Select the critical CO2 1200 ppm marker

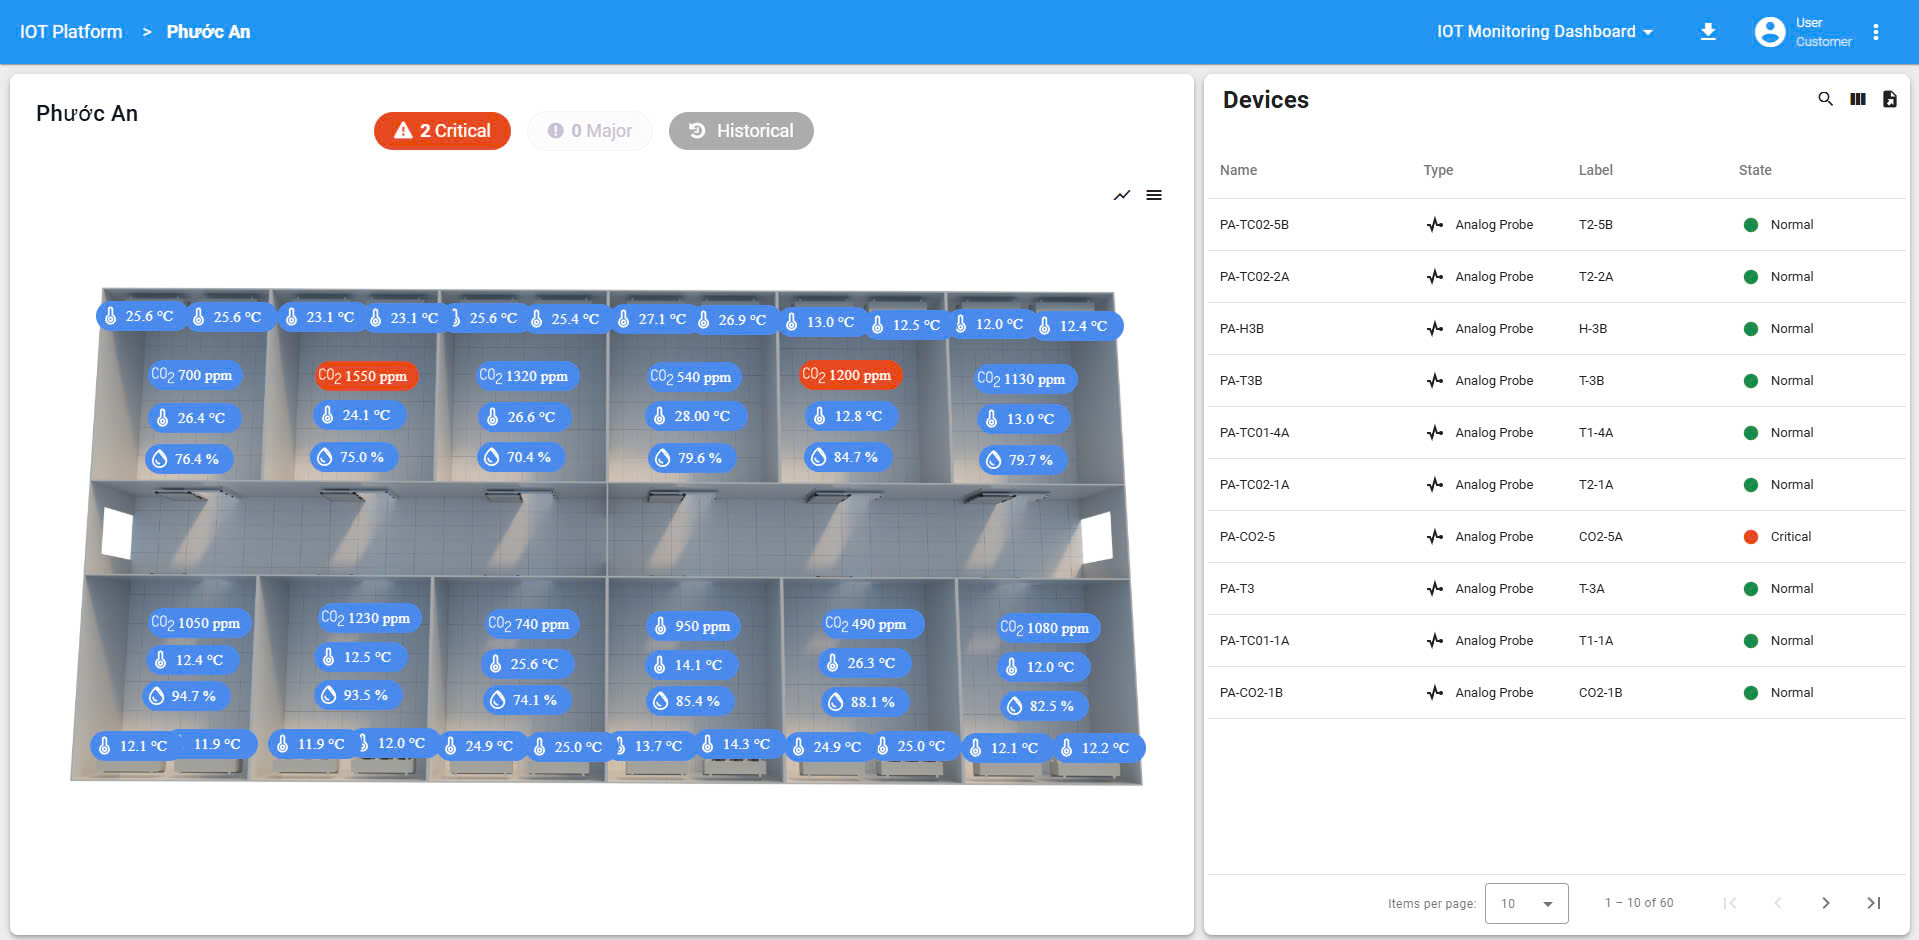point(849,375)
